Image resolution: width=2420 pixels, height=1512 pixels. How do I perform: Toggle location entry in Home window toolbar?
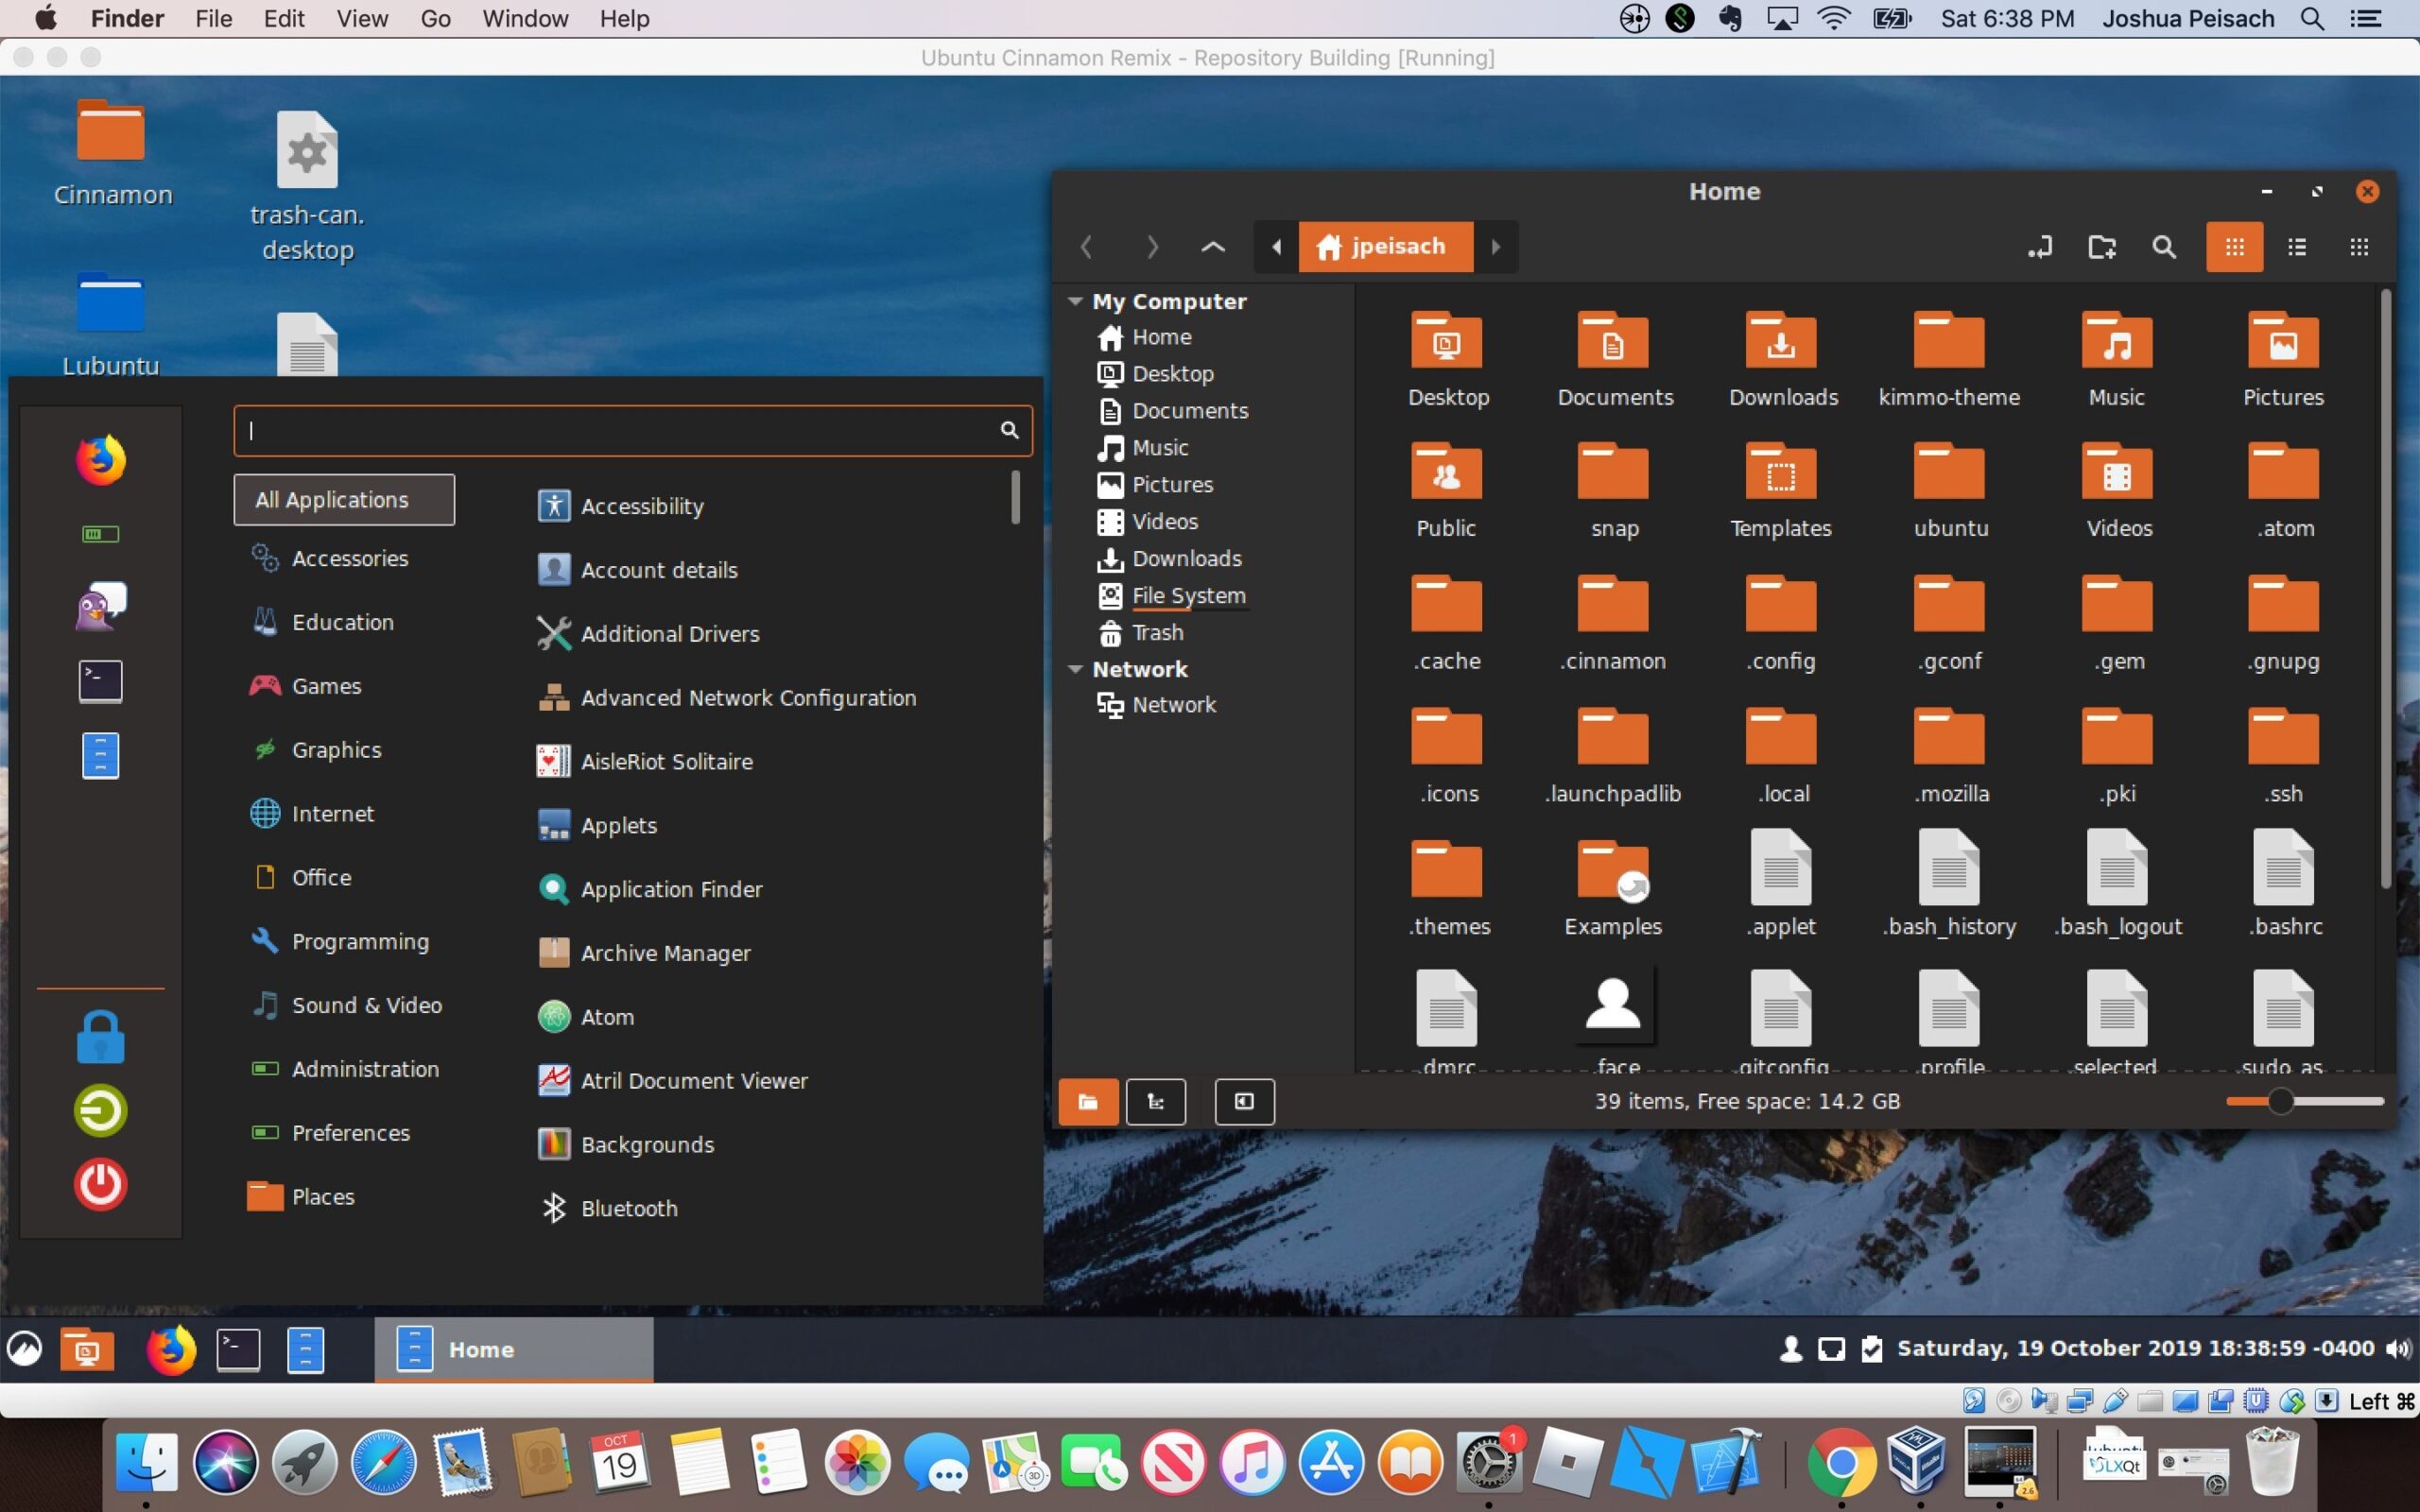(x=2040, y=247)
